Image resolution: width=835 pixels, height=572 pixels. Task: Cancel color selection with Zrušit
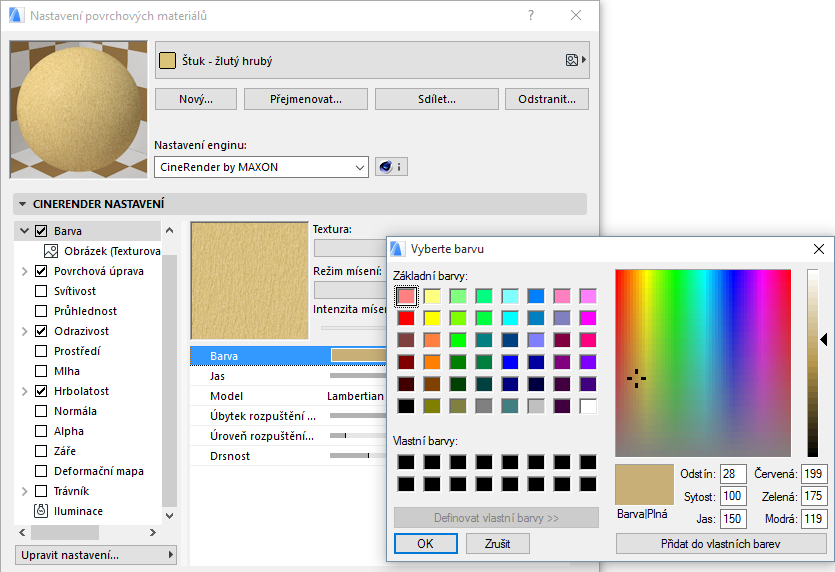point(497,544)
